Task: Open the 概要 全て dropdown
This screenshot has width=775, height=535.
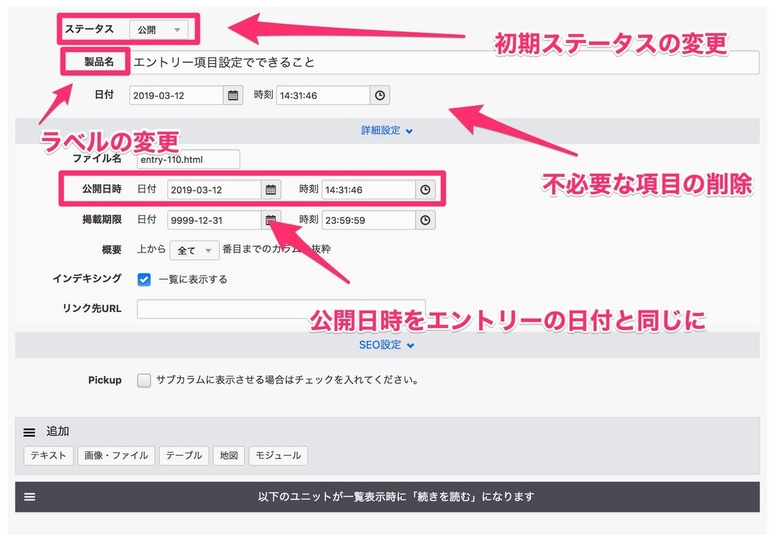Action: [x=194, y=250]
